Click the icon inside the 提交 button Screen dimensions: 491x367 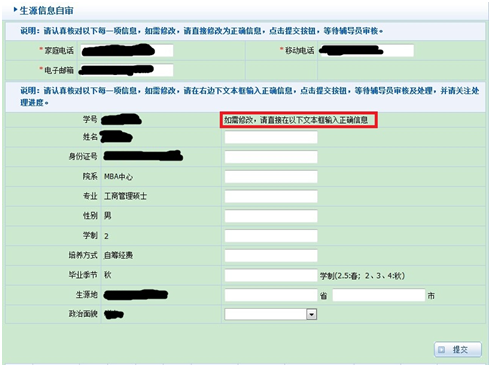click(442, 350)
